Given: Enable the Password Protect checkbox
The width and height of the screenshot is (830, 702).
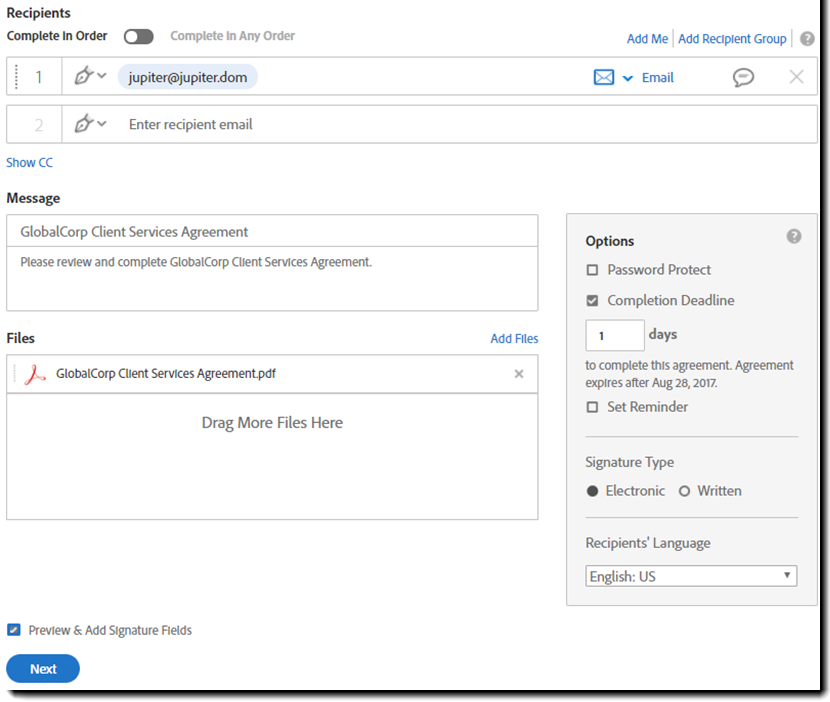Looking at the screenshot, I should (x=593, y=270).
